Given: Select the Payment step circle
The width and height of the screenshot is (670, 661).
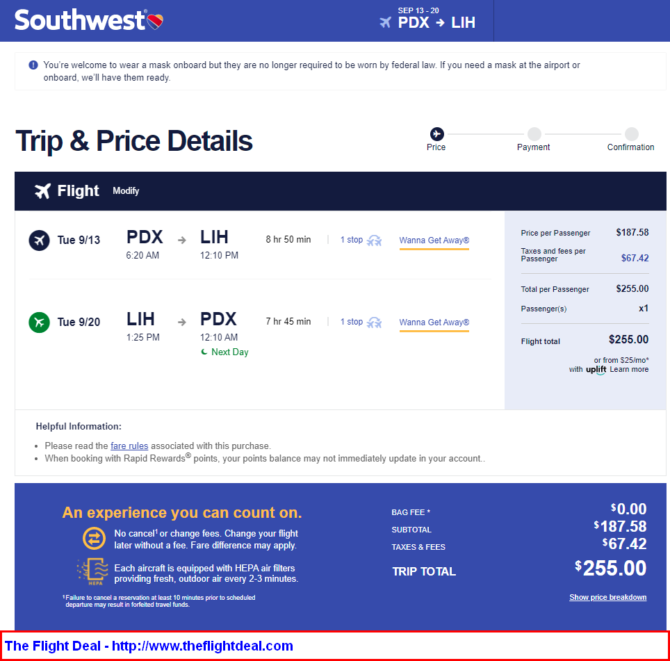Looking at the screenshot, I should tap(534, 134).
